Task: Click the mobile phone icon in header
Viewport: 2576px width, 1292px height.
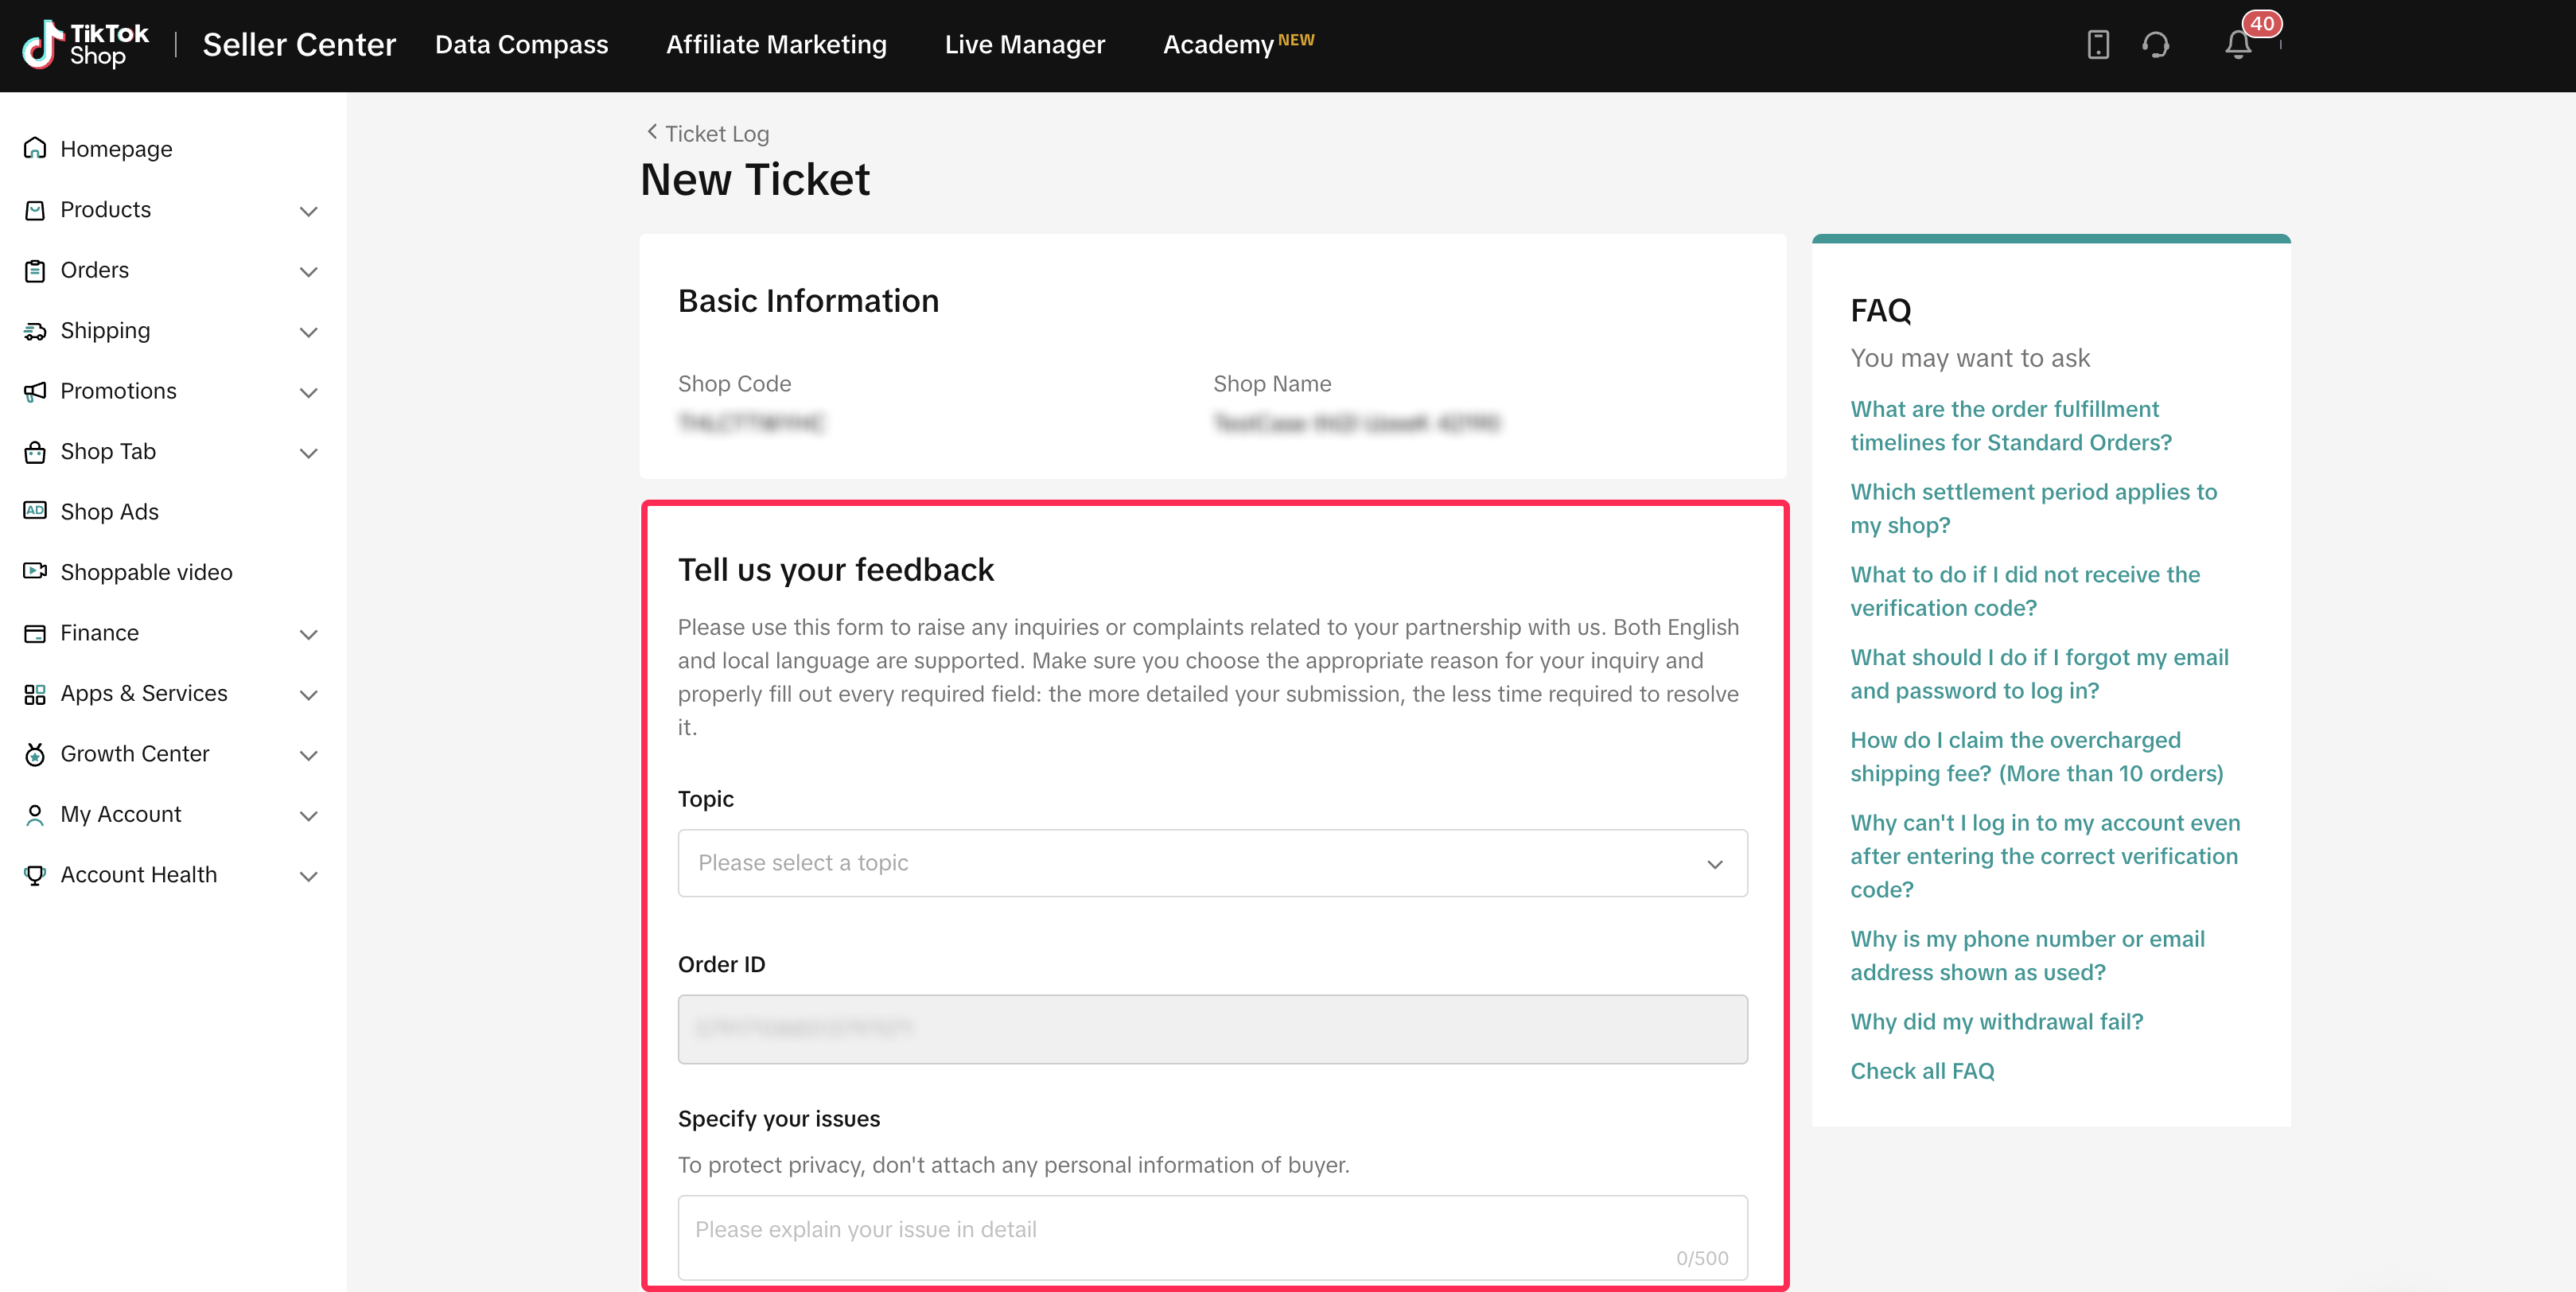Action: (x=2097, y=45)
